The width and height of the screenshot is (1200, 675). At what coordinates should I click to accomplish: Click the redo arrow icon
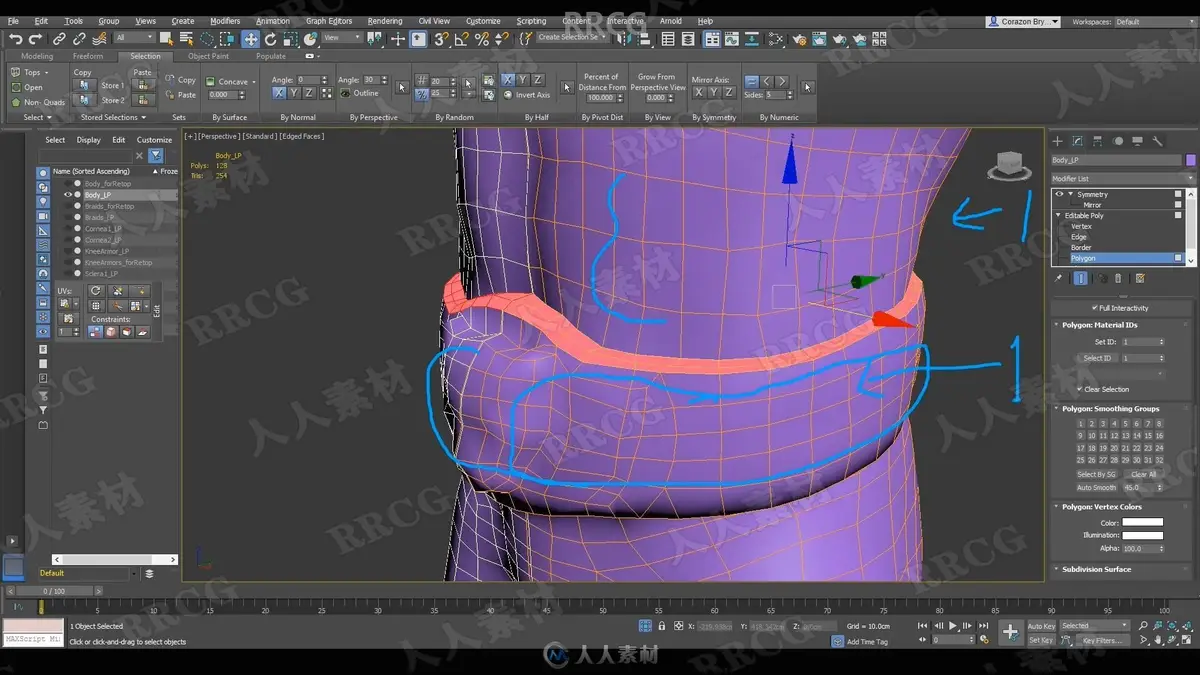35,38
